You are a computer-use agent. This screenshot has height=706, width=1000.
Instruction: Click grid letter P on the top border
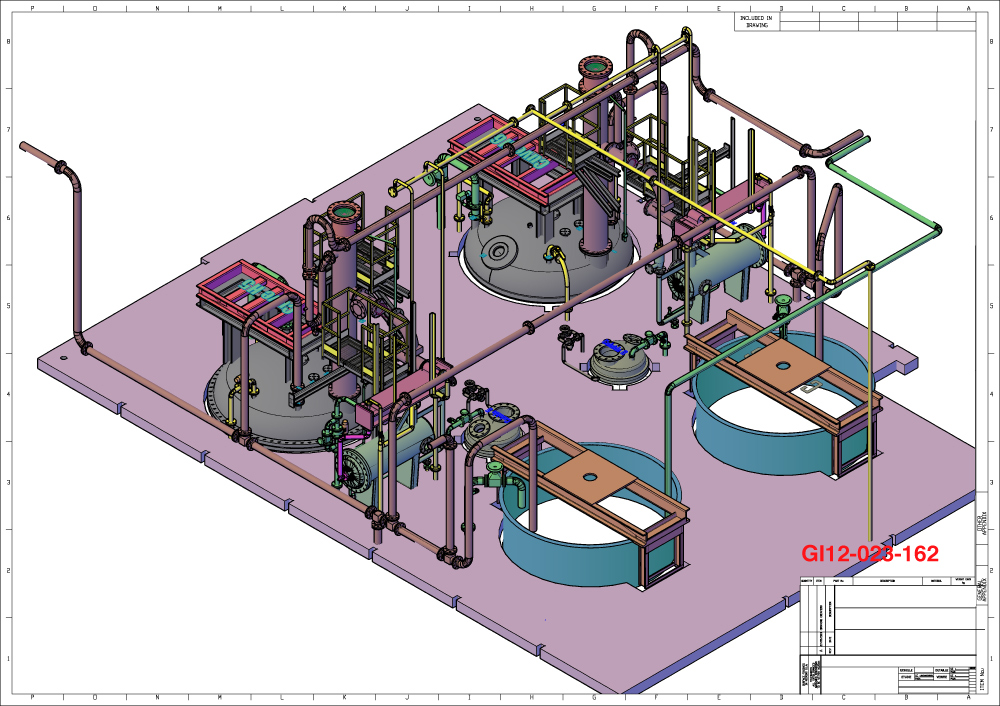[x=32, y=7]
